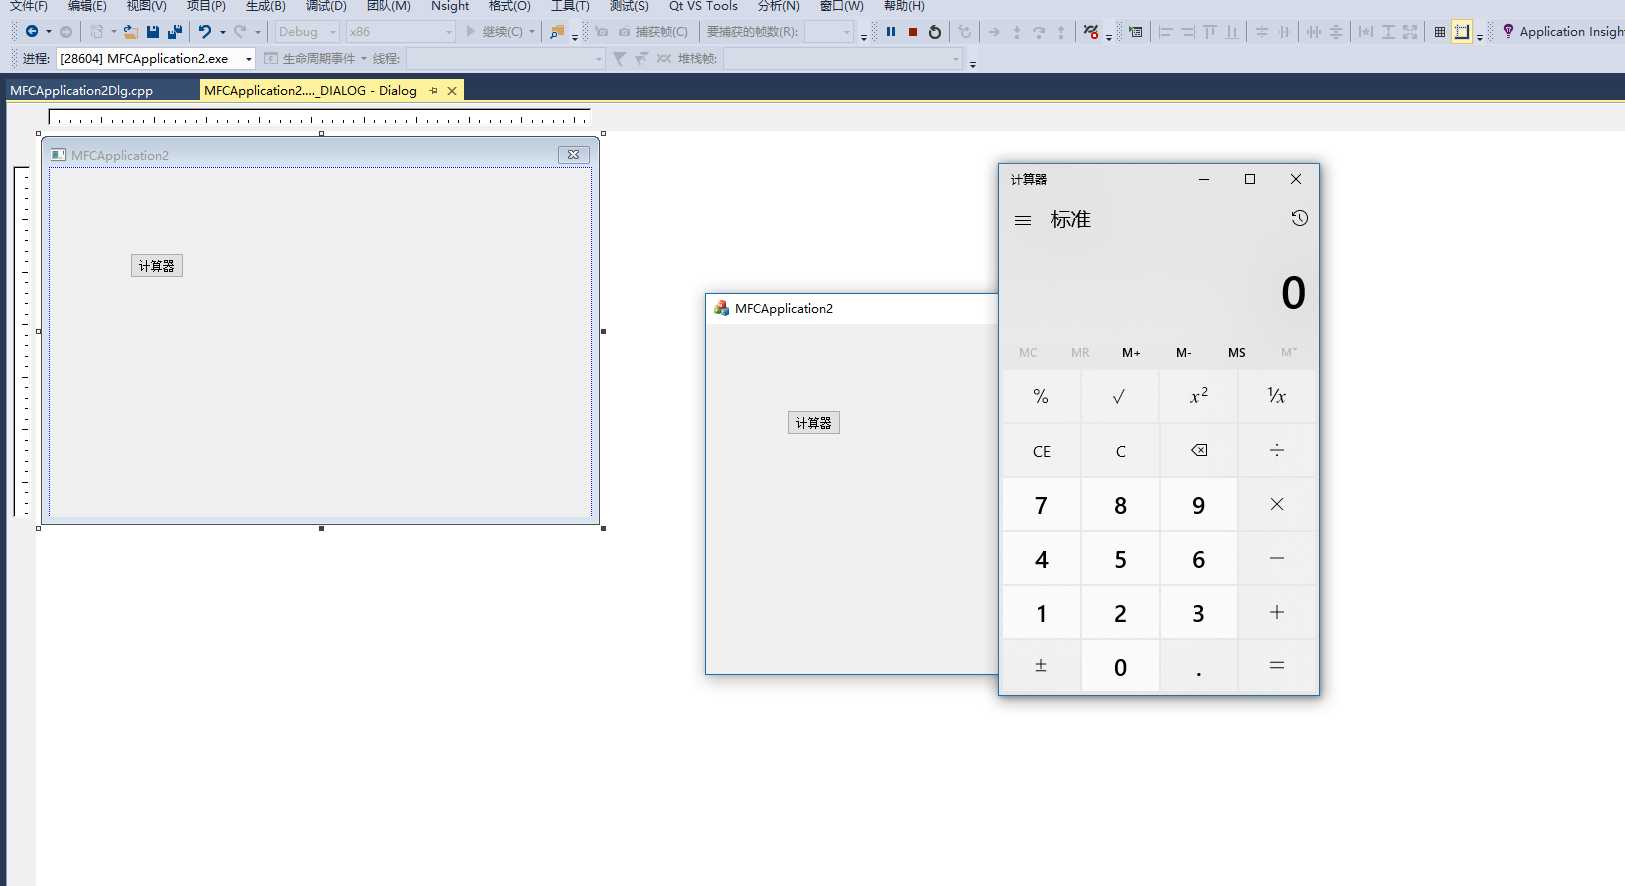Click the undo arrow icon
1625x886 pixels.
[205, 32]
